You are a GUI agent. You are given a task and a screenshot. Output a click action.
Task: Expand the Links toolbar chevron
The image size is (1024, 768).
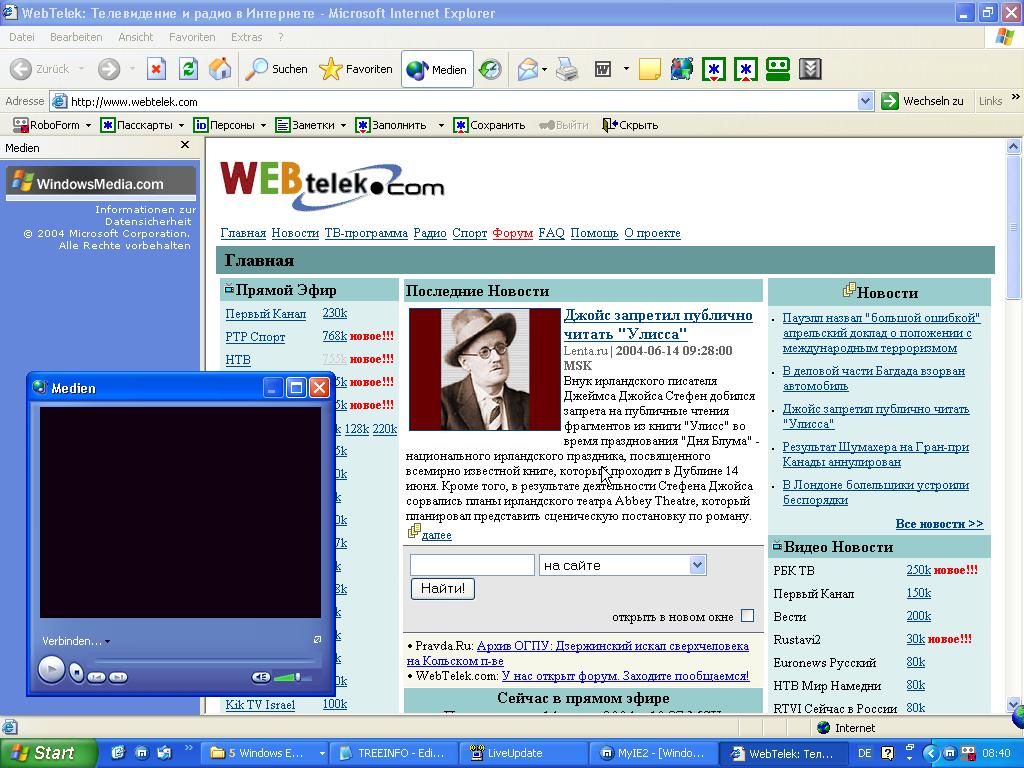(x=1016, y=97)
